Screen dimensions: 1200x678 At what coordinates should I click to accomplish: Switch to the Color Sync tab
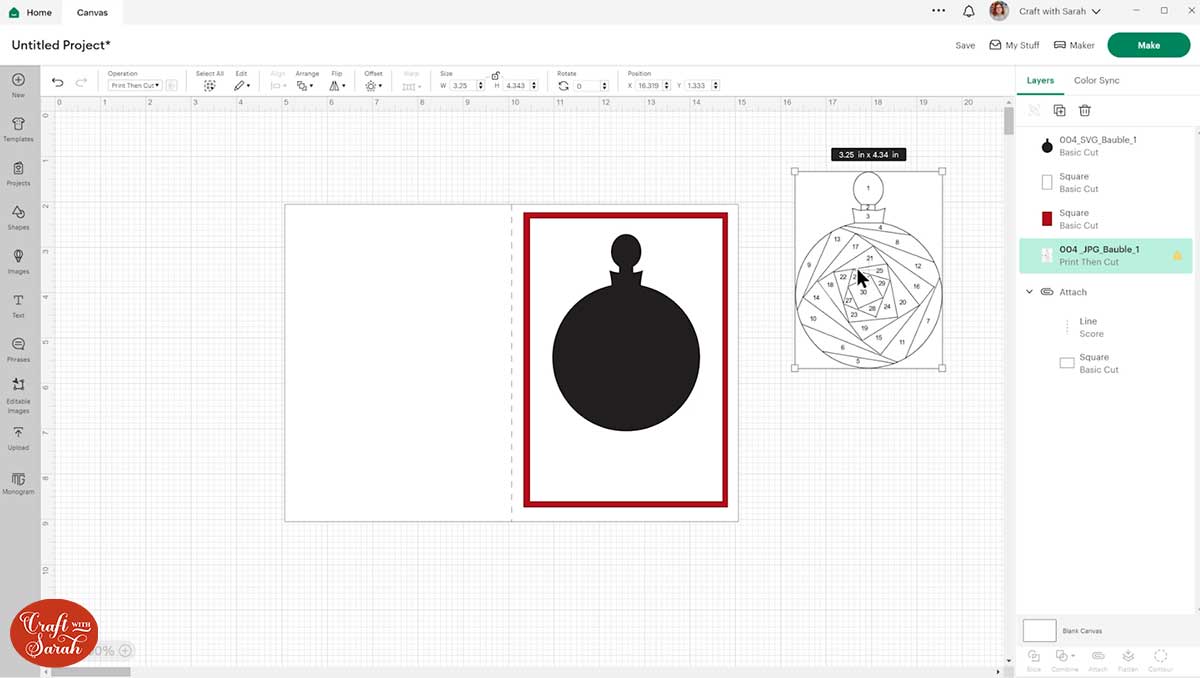point(1096,80)
